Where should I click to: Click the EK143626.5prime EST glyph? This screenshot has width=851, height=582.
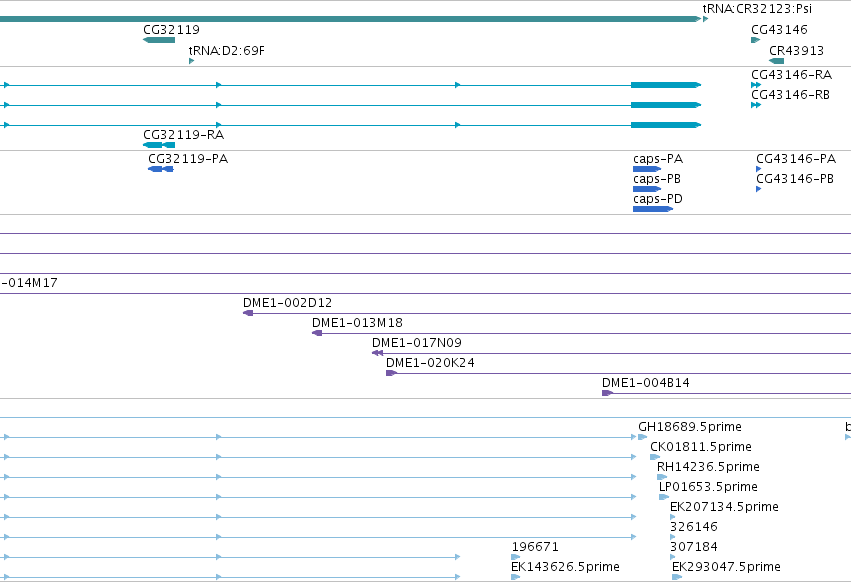[x=516, y=577]
